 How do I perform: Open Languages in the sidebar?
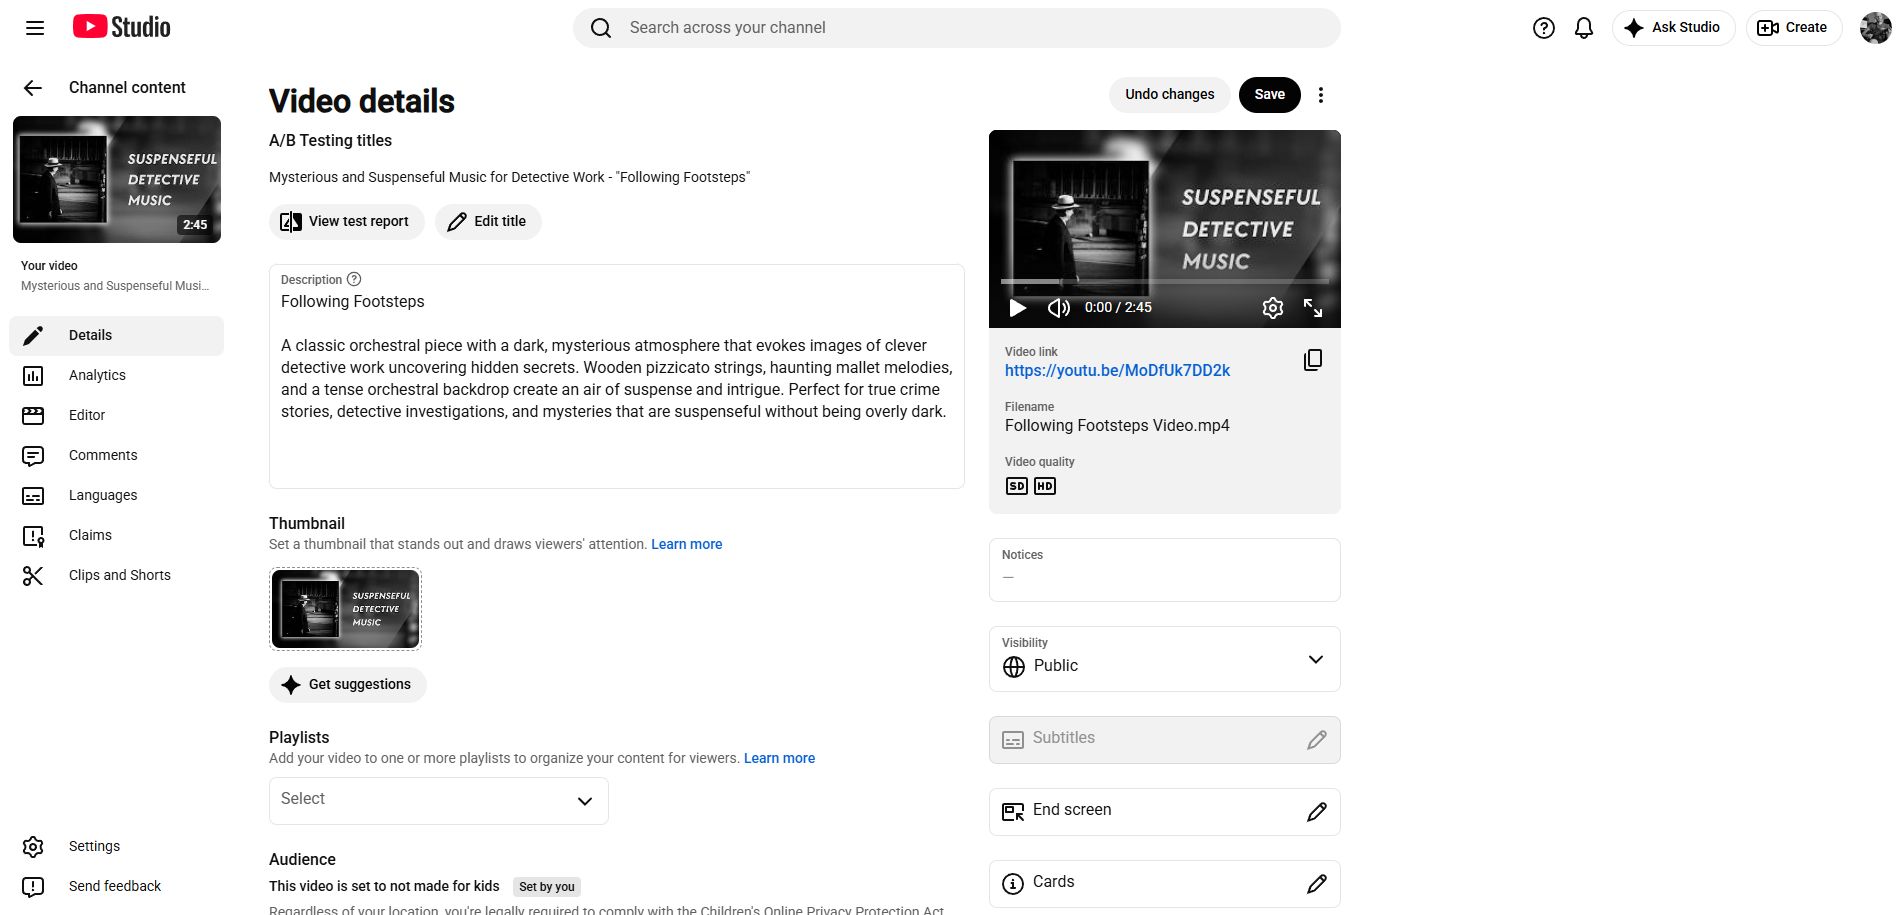[x=116, y=496]
